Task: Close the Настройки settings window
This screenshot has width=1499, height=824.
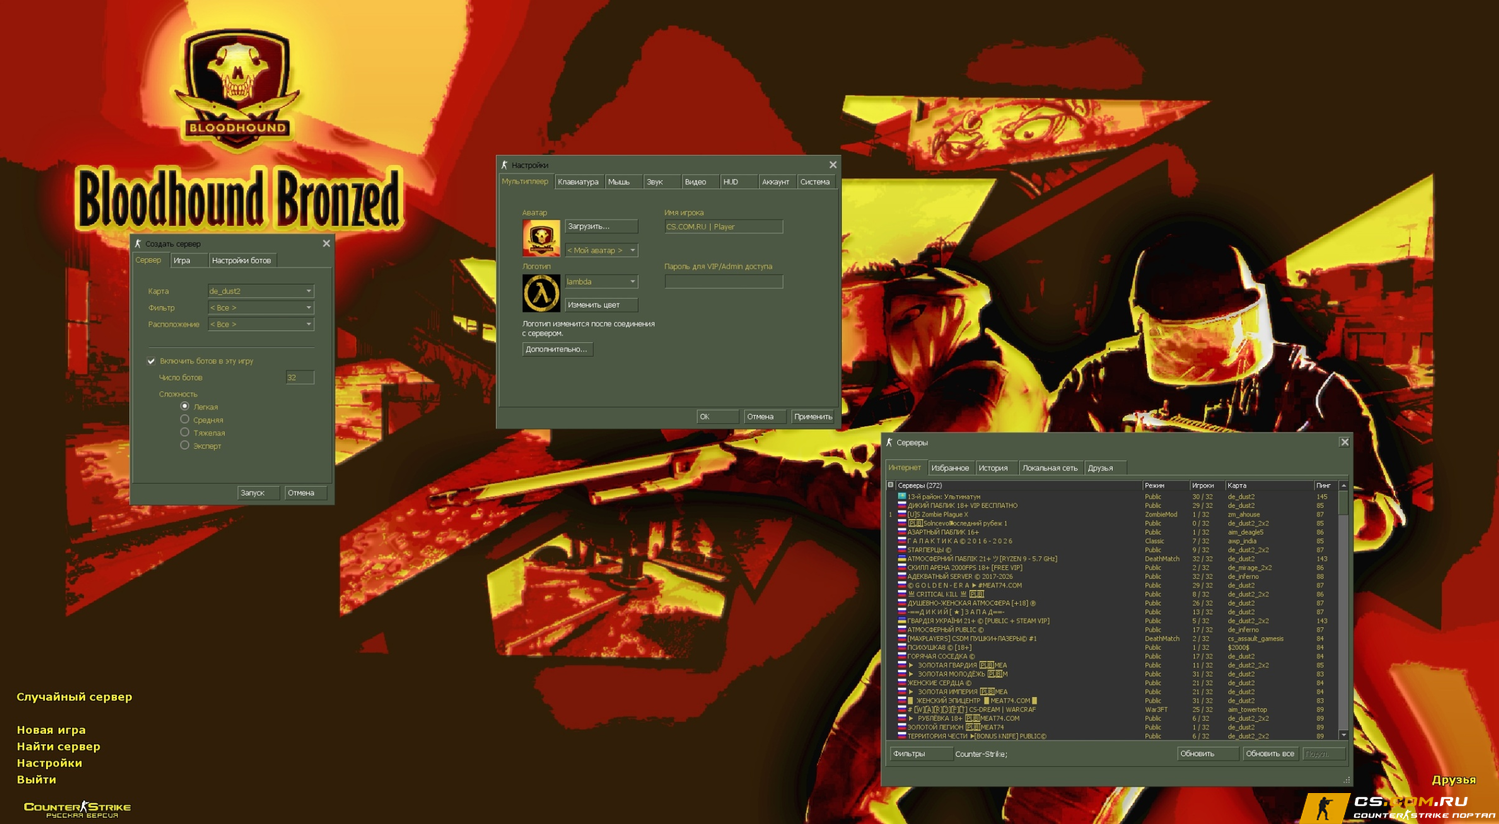Action: (x=833, y=165)
